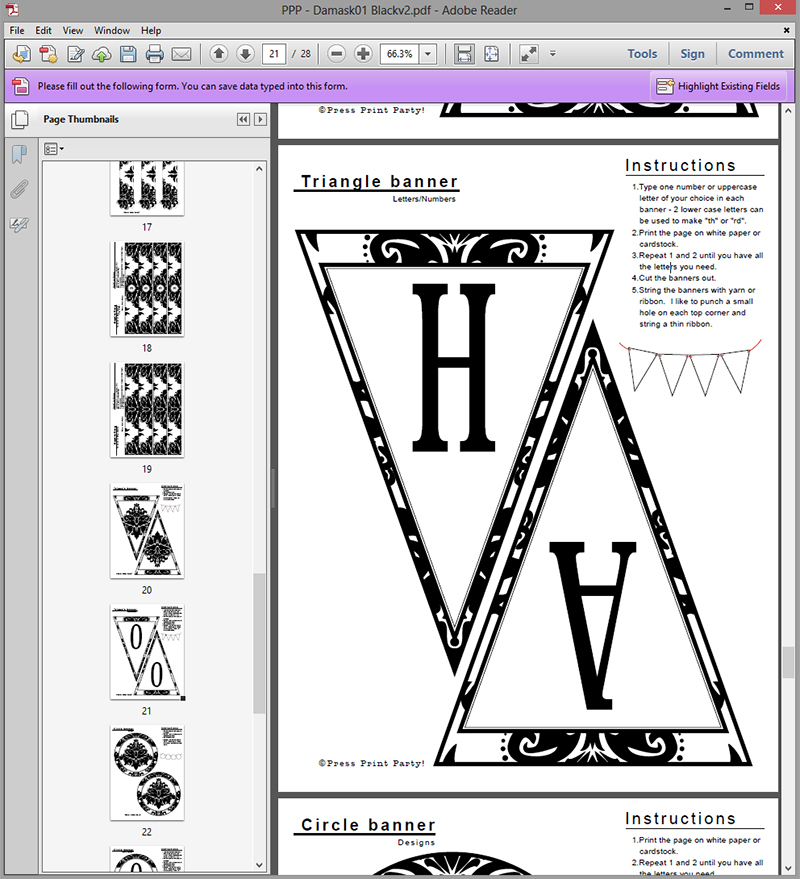Screen dimensions: 800x879
Task: Click the convert file to PDF icon
Action: (x=48, y=54)
